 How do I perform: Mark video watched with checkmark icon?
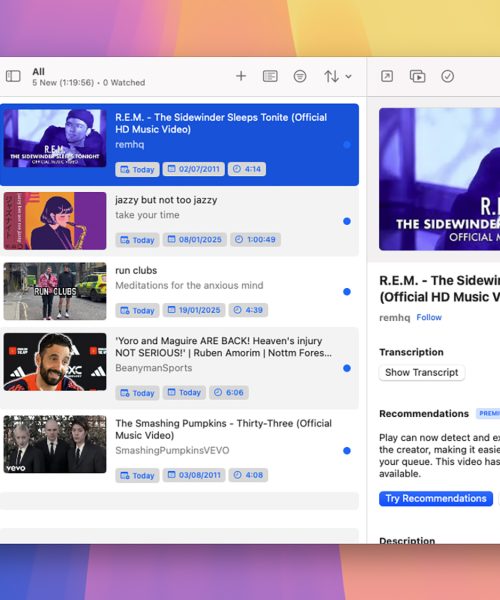[448, 76]
